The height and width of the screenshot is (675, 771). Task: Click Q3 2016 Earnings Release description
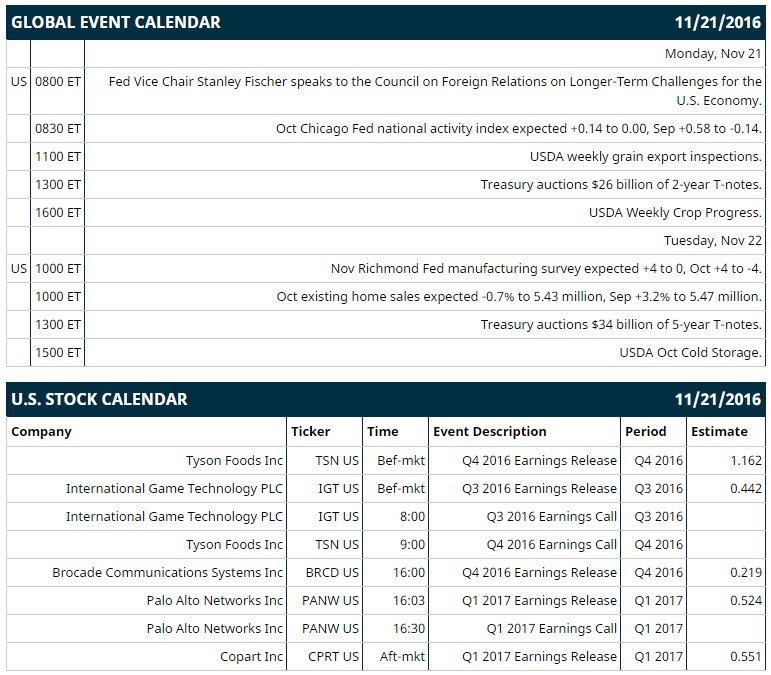point(539,489)
